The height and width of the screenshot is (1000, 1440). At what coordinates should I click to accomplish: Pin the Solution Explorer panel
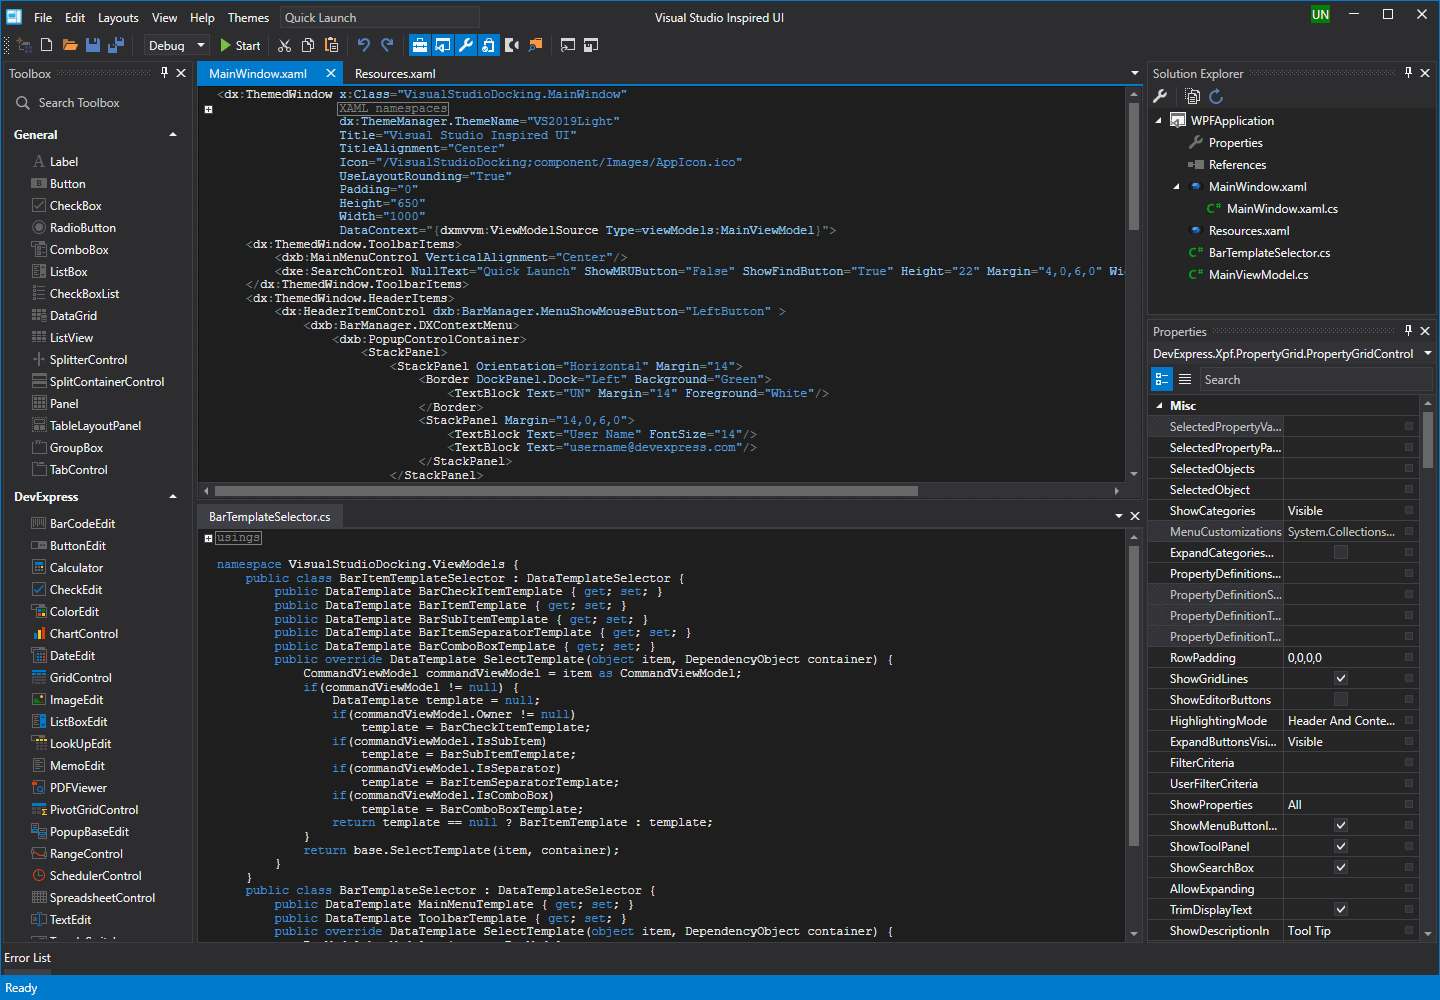[x=1408, y=72]
